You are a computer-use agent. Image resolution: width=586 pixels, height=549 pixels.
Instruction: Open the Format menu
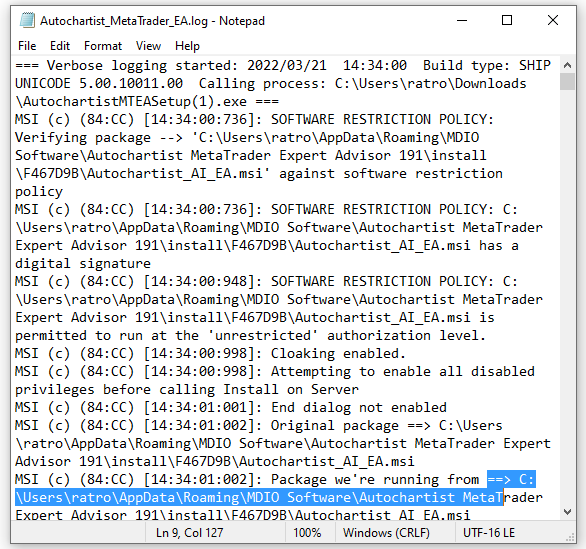click(103, 46)
